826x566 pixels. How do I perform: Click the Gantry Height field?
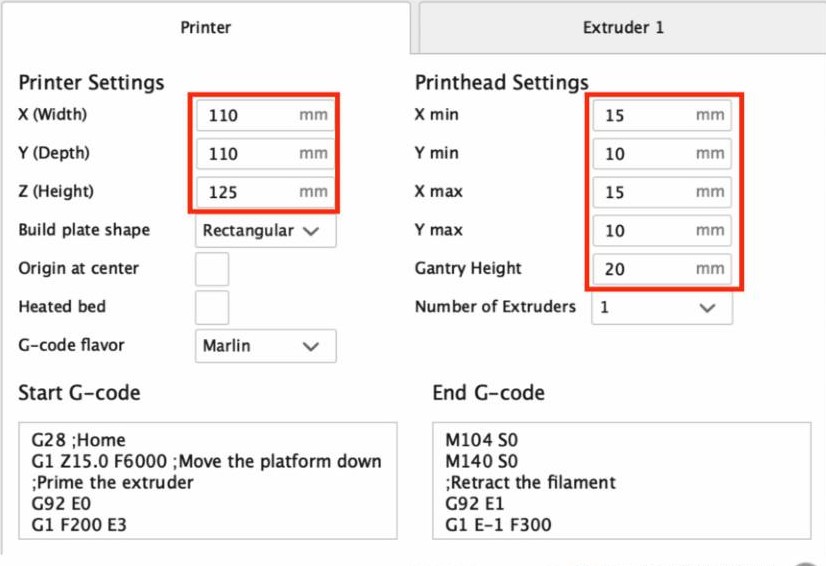click(662, 269)
